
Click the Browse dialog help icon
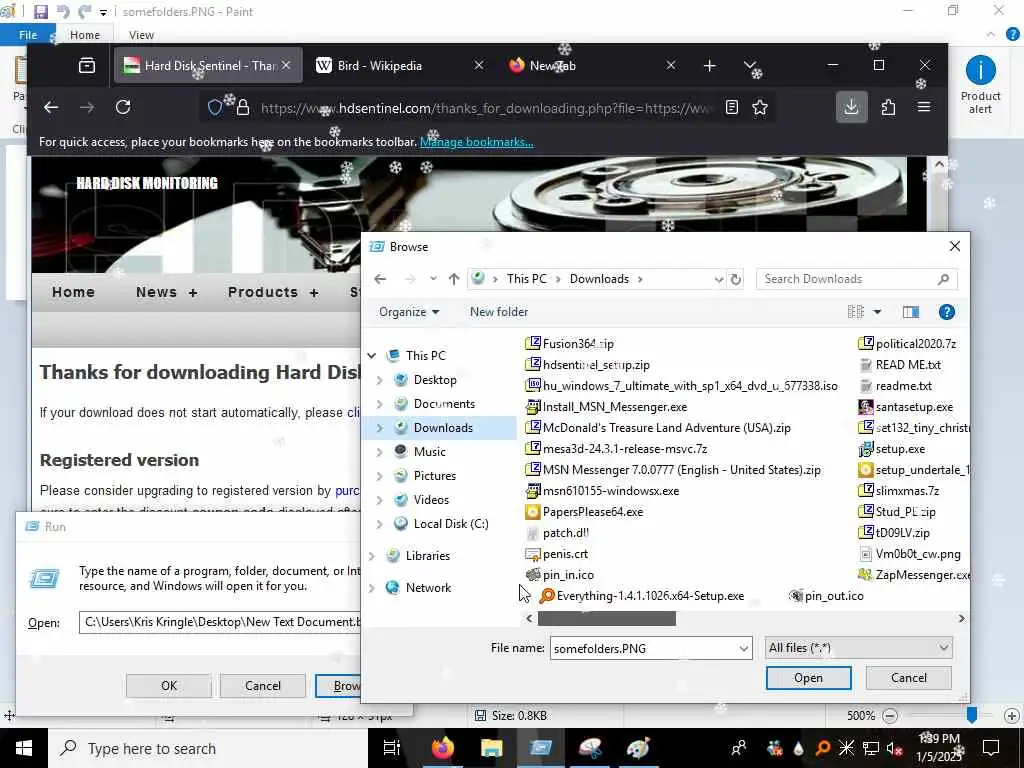pyautogui.click(x=946, y=312)
